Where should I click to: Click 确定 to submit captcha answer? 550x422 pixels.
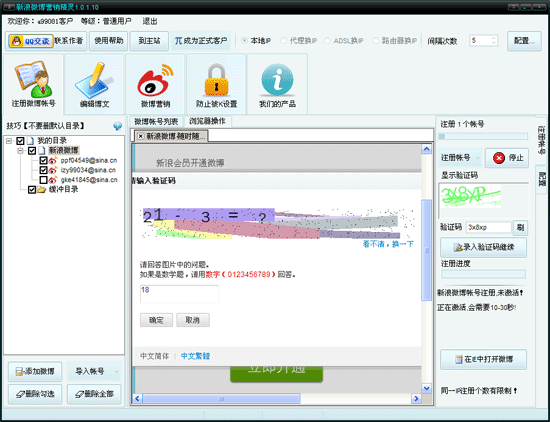tap(156, 320)
